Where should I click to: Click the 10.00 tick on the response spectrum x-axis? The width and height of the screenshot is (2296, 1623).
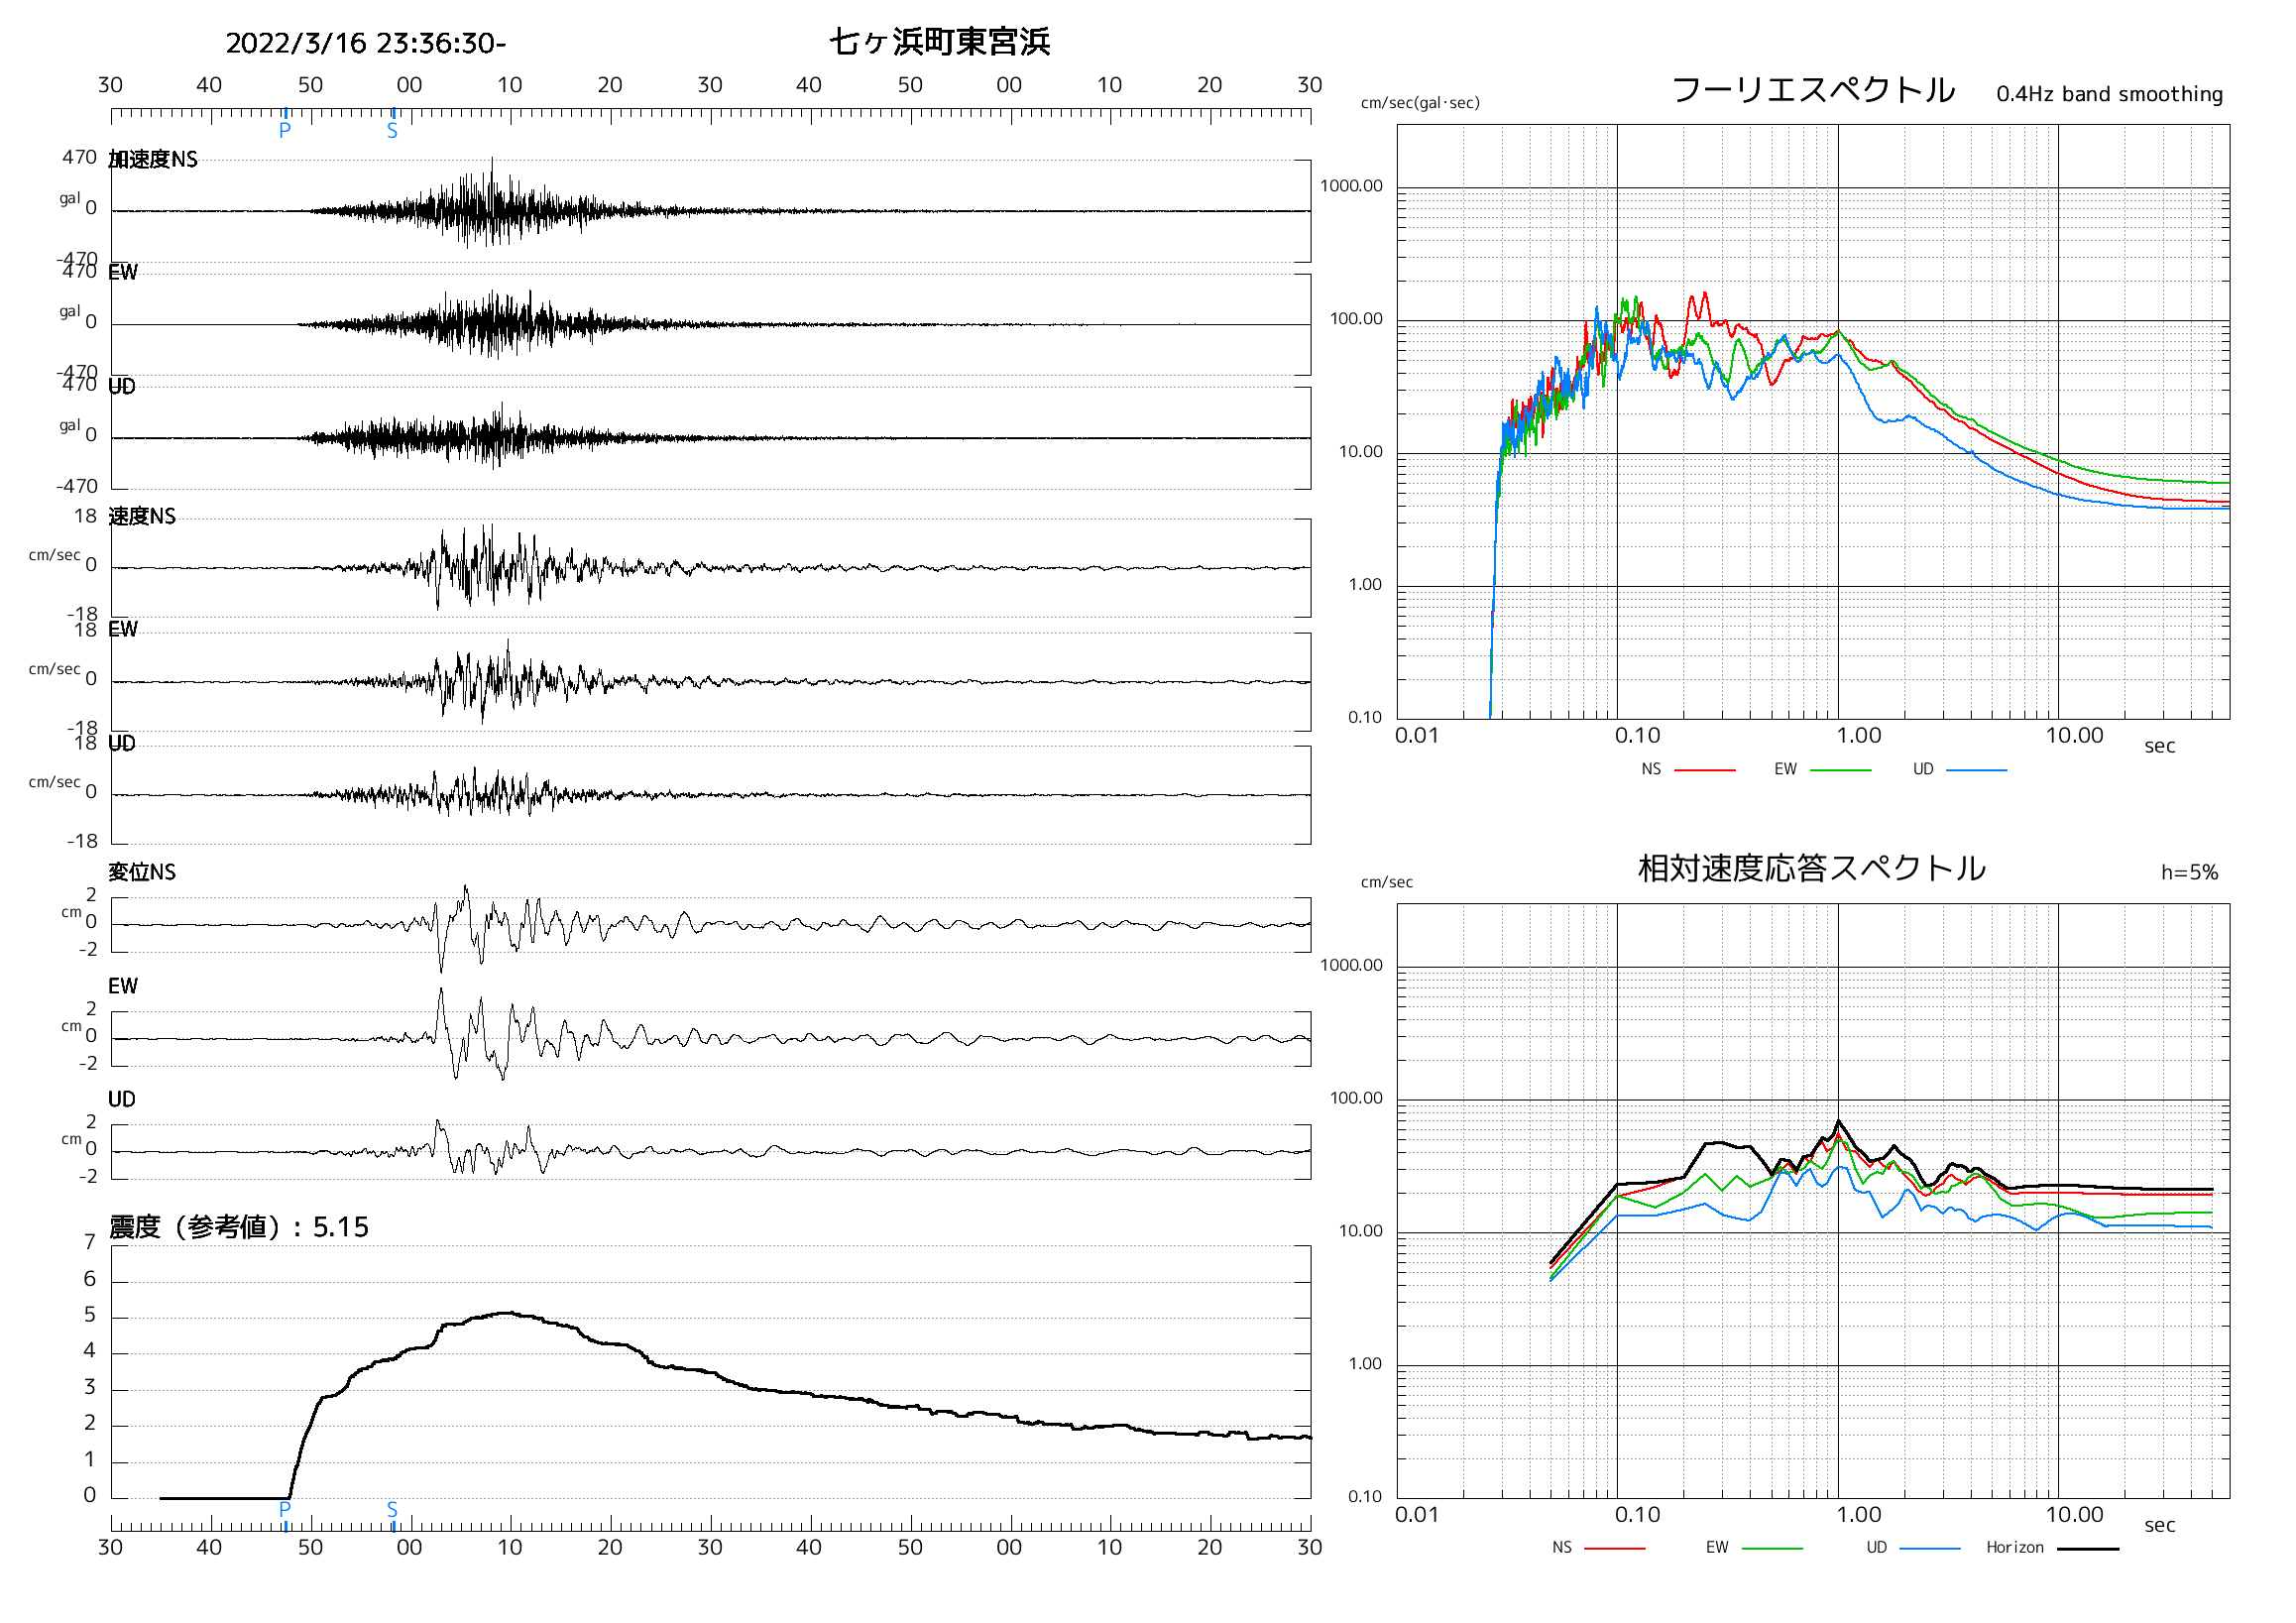pos(2074,1515)
